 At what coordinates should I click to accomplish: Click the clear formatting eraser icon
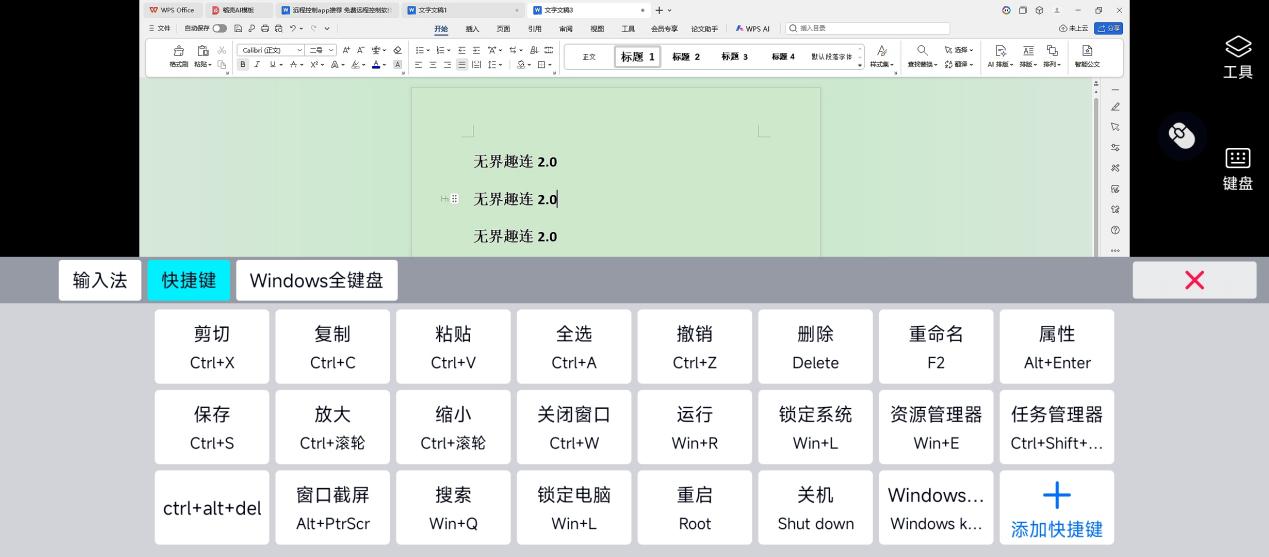point(397,50)
